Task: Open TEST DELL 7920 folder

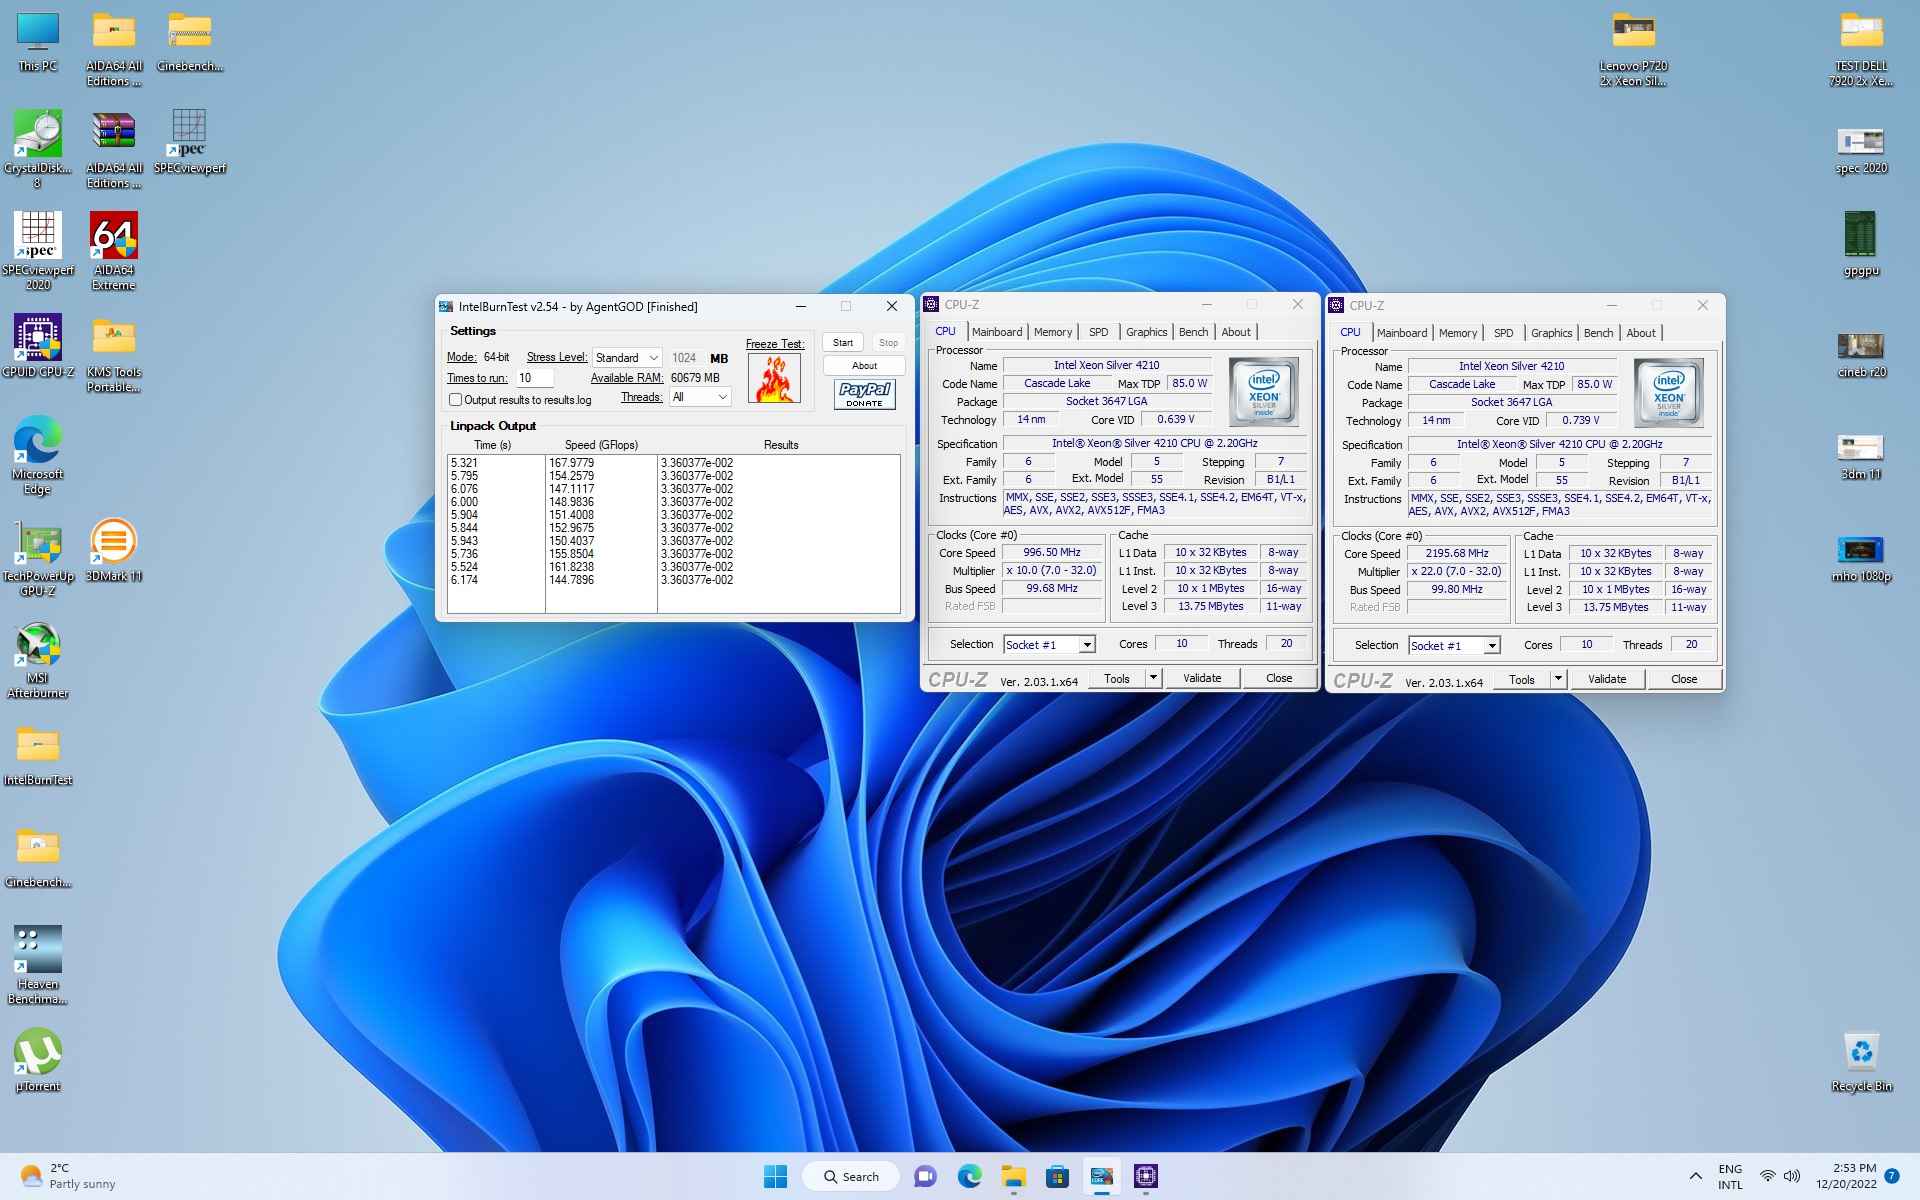Action: pyautogui.click(x=1861, y=48)
